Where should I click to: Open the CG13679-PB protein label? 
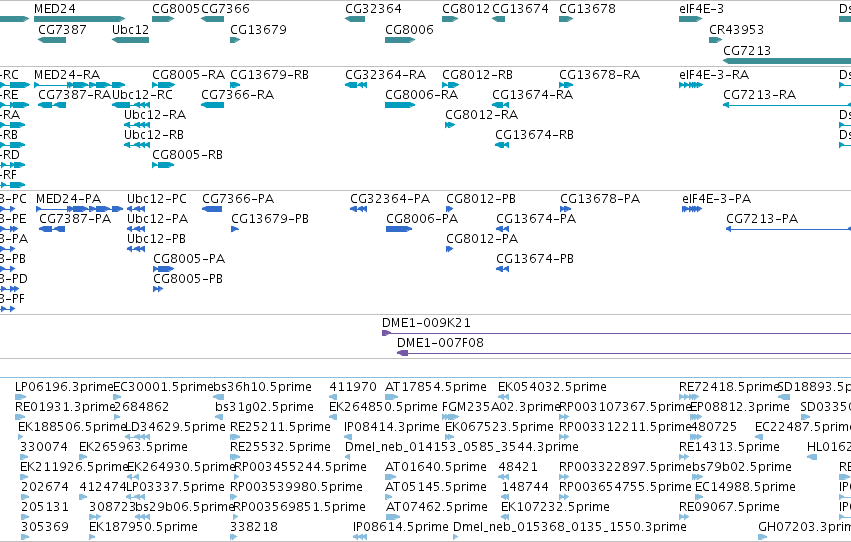(x=270, y=219)
